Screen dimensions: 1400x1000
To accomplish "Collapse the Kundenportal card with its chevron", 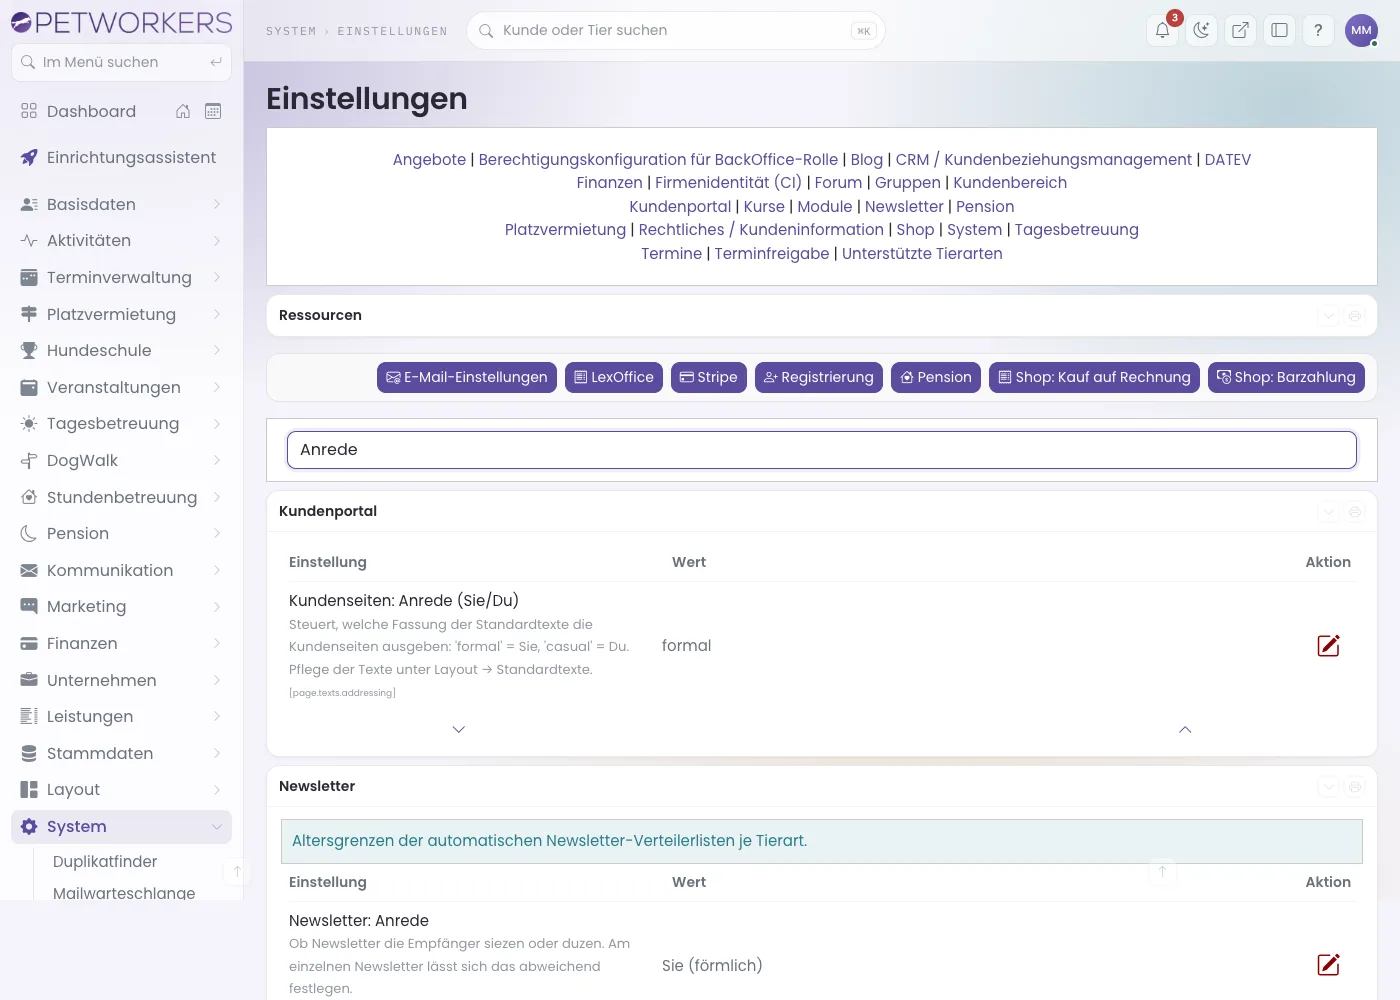I will point(1328,512).
